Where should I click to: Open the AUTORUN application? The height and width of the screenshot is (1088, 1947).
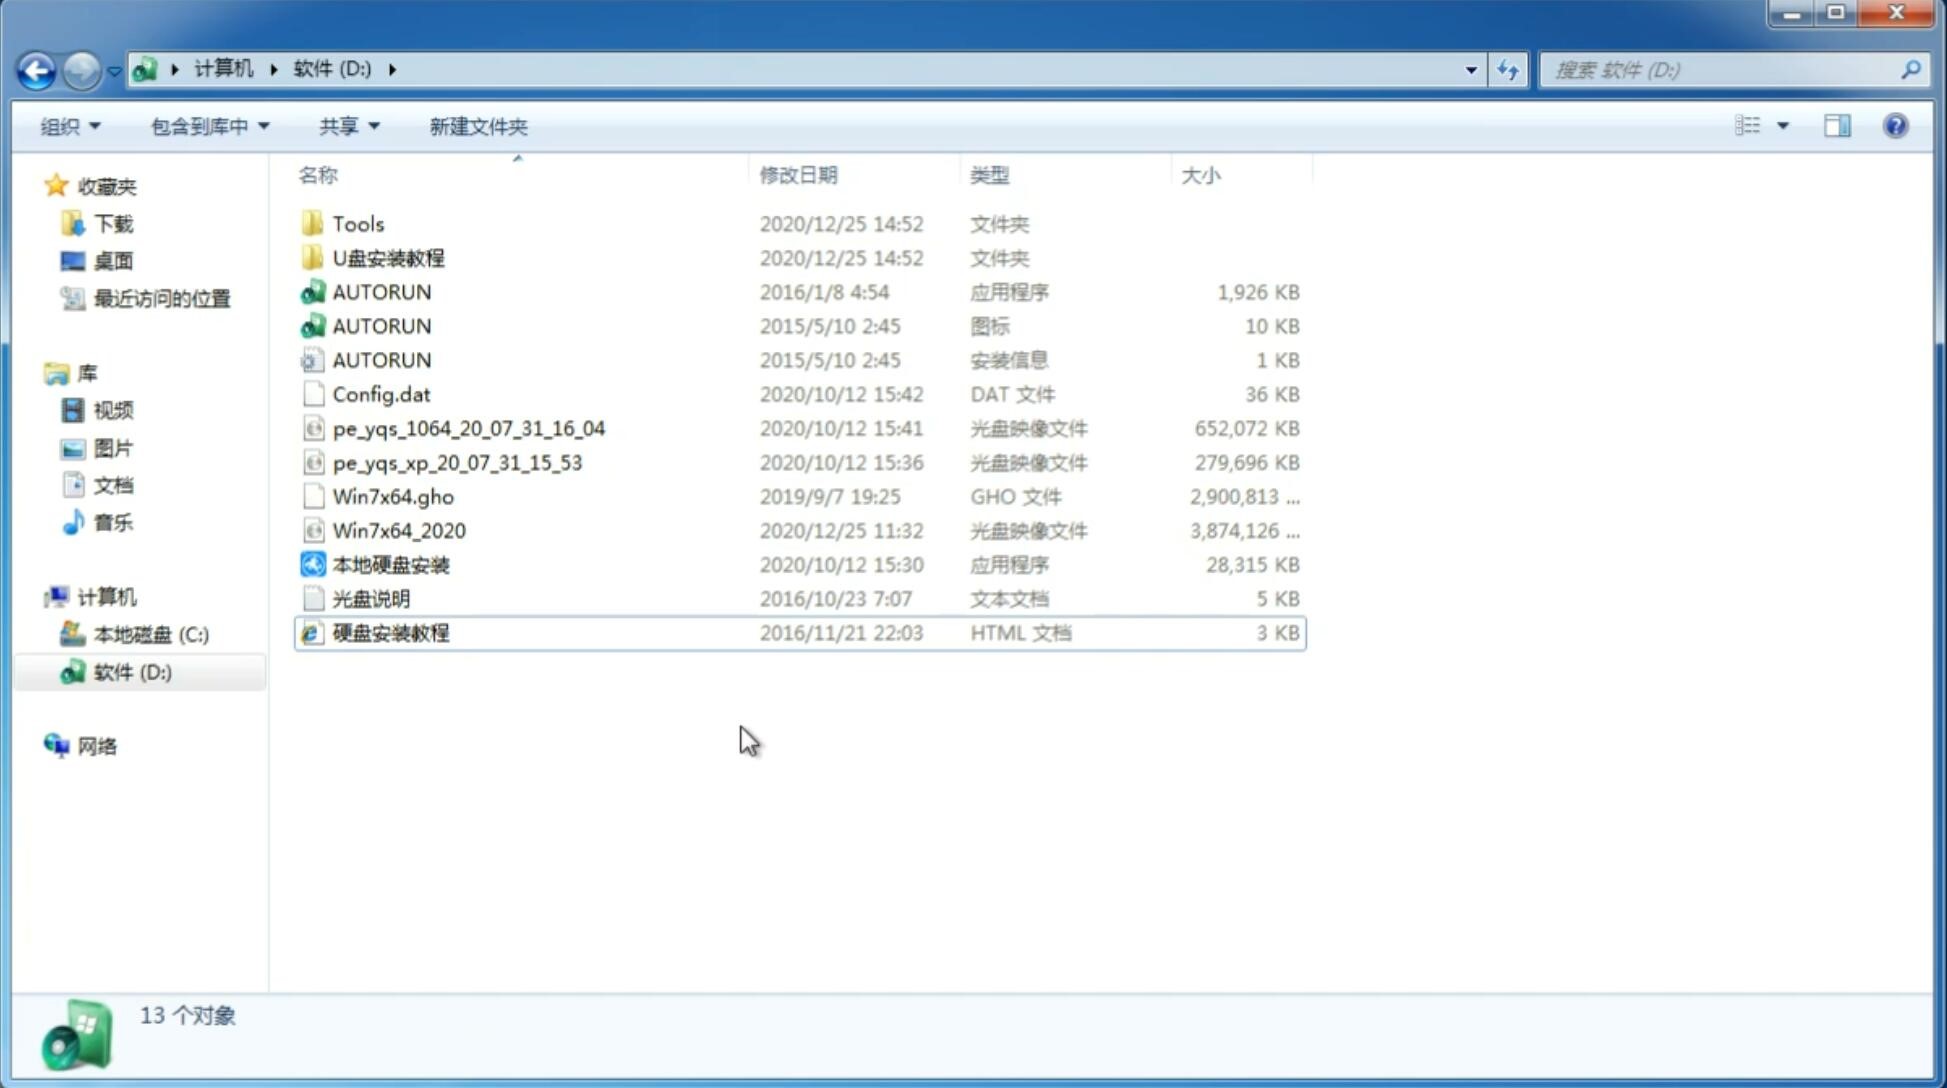381,291
